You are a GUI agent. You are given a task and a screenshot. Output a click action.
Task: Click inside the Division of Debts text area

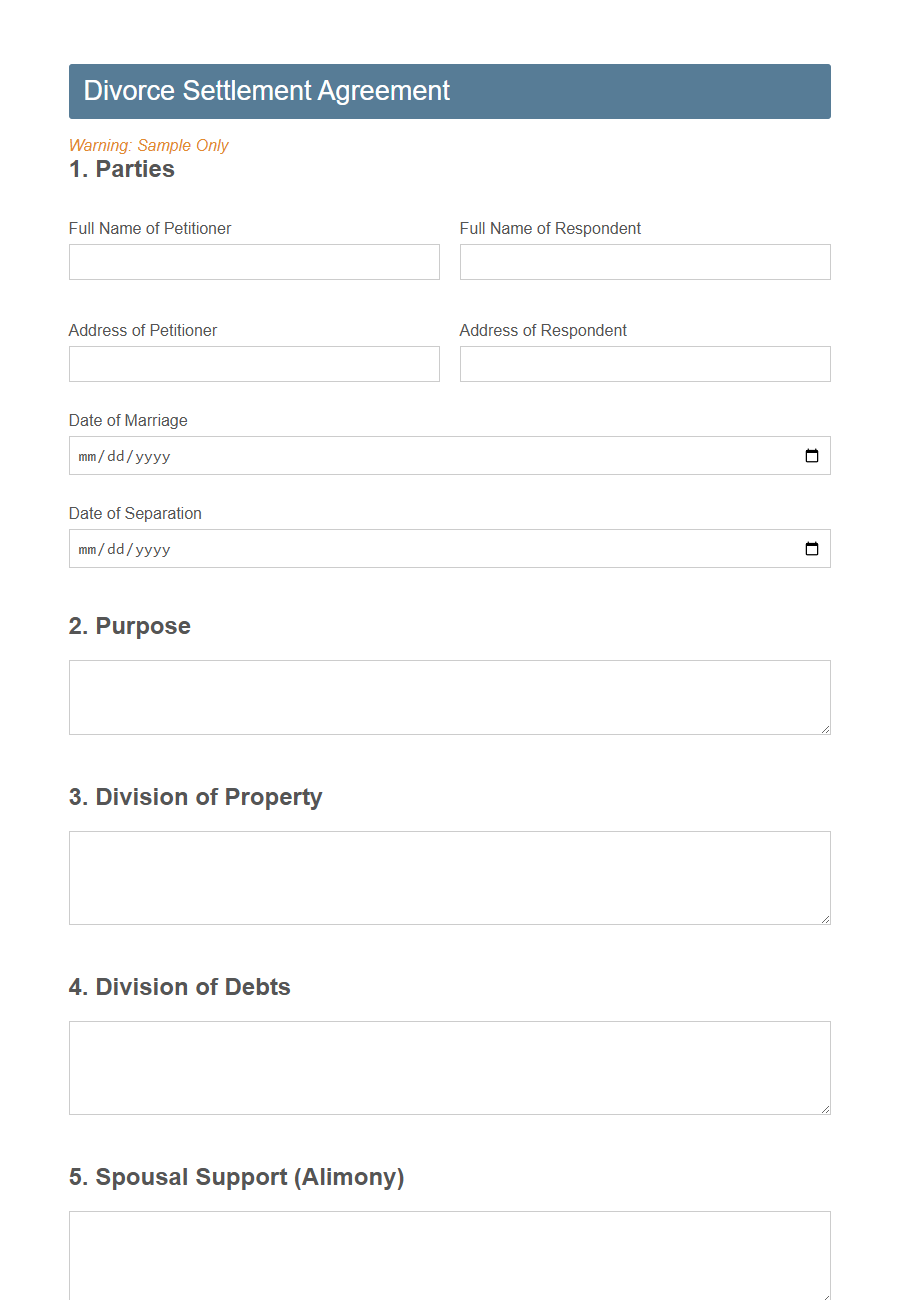coord(449,1065)
